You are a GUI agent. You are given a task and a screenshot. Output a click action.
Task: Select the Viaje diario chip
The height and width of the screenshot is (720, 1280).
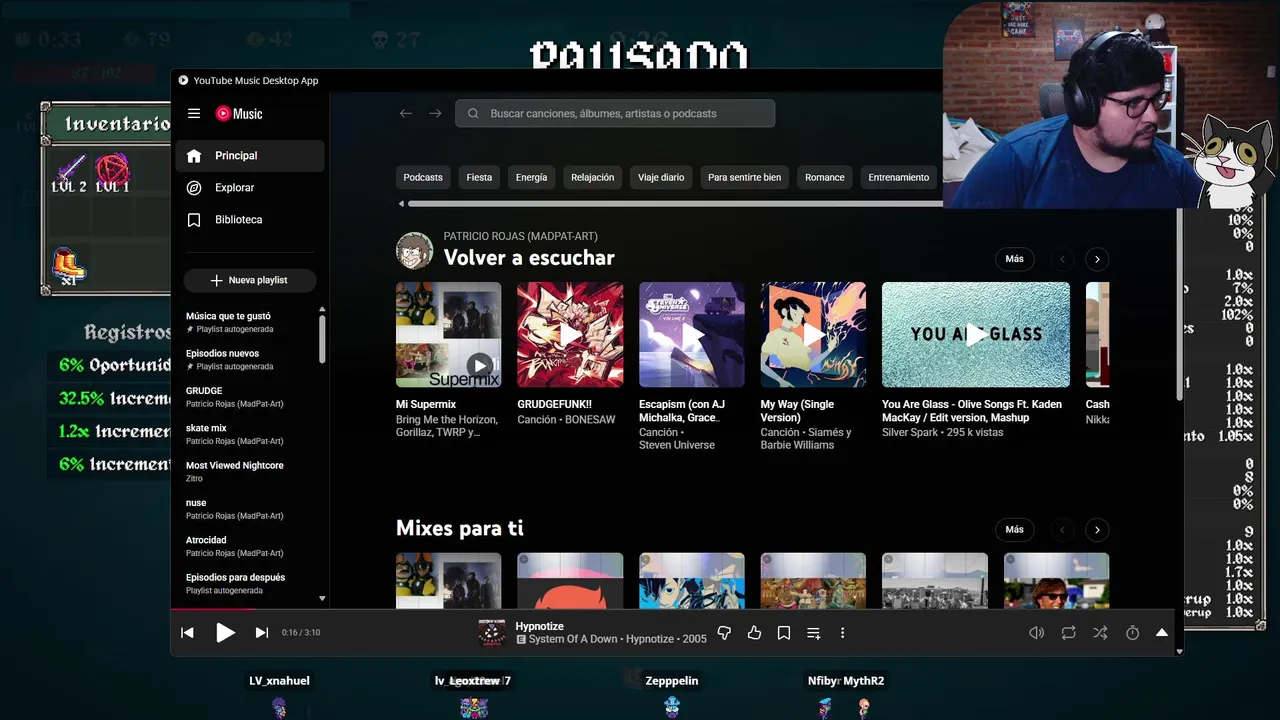(x=661, y=177)
